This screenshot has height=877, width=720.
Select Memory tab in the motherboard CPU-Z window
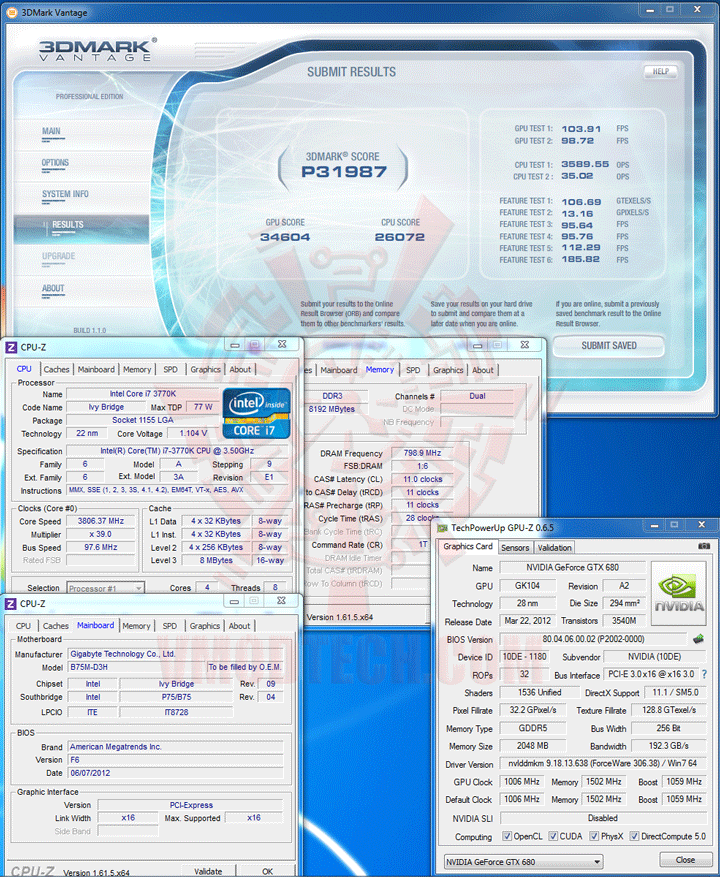click(x=137, y=626)
